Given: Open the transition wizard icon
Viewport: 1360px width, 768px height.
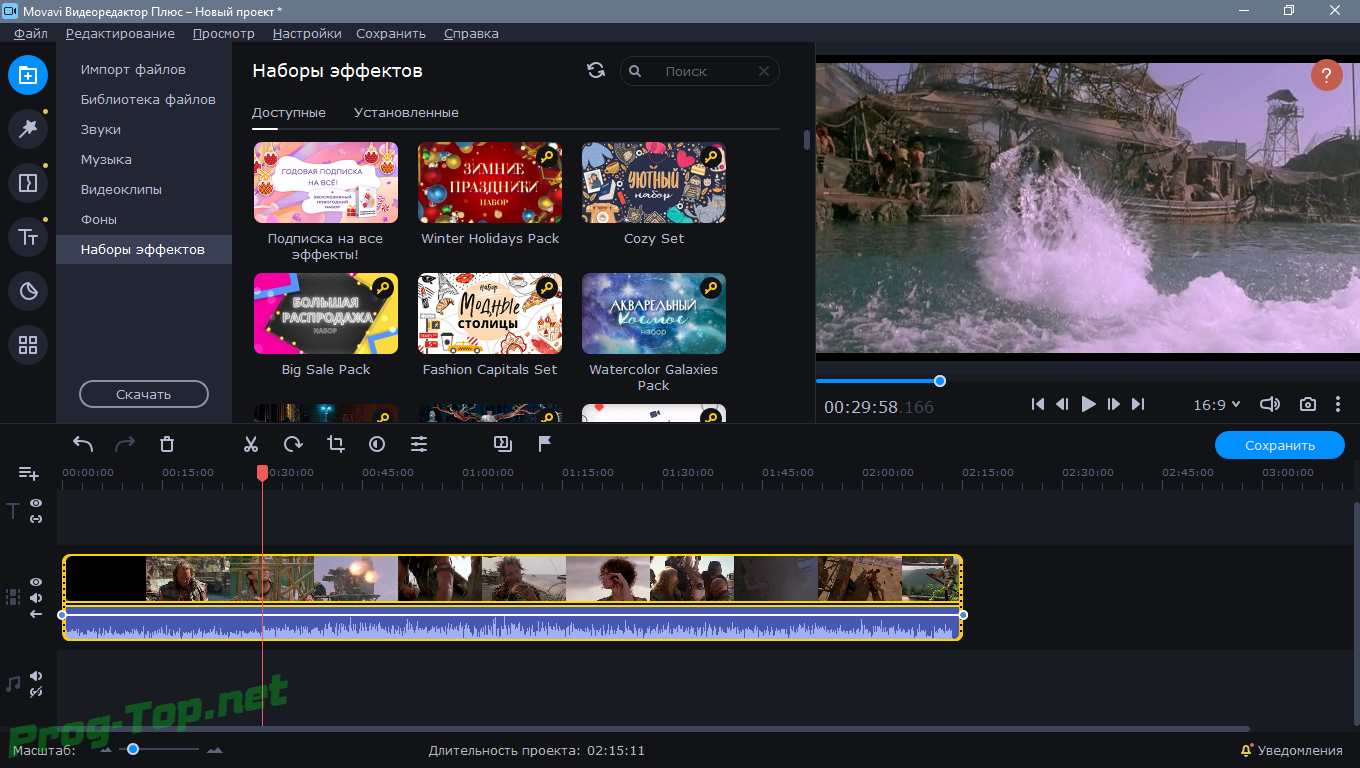Looking at the screenshot, I should click(x=503, y=443).
